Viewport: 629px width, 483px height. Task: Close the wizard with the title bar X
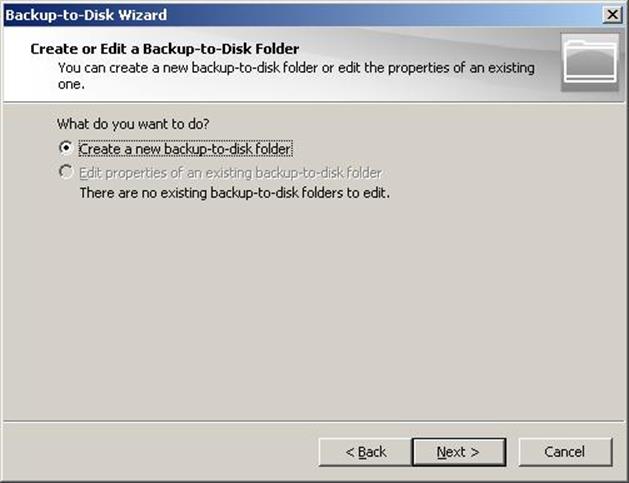[611, 15]
